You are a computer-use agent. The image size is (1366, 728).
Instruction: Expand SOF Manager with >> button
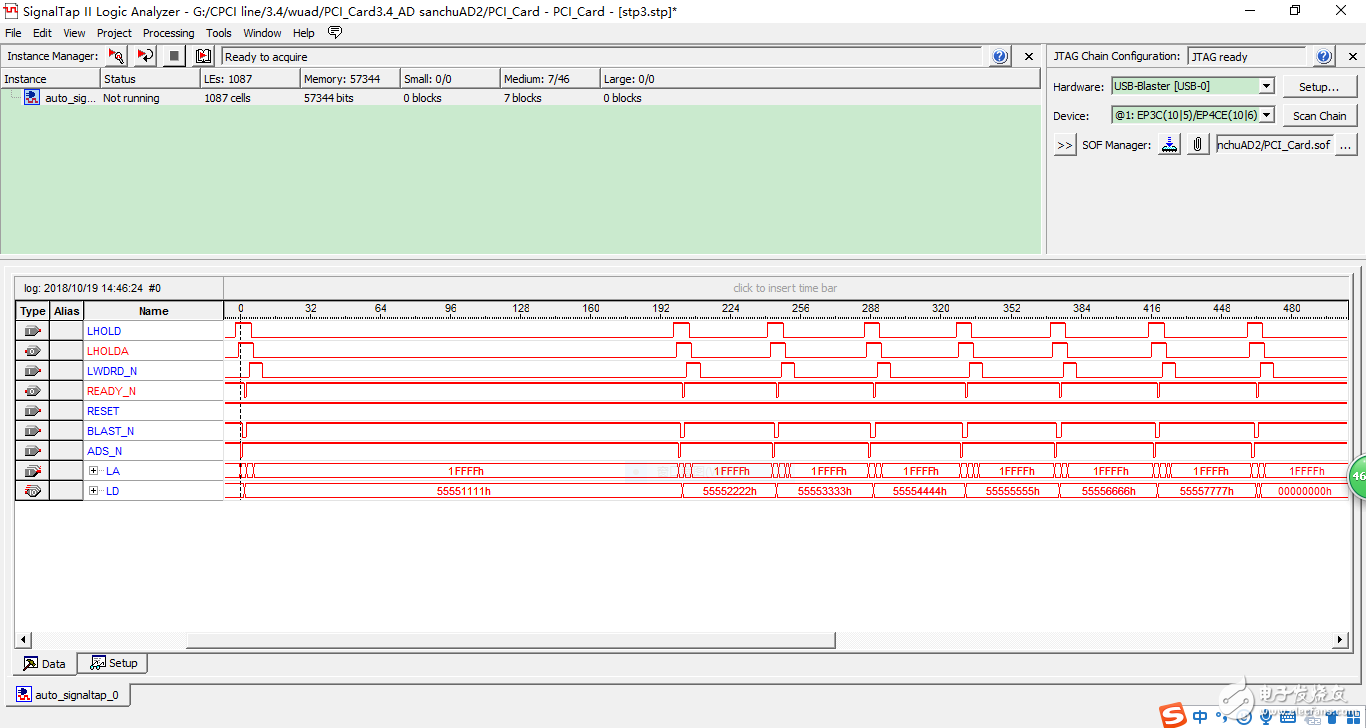(1065, 145)
